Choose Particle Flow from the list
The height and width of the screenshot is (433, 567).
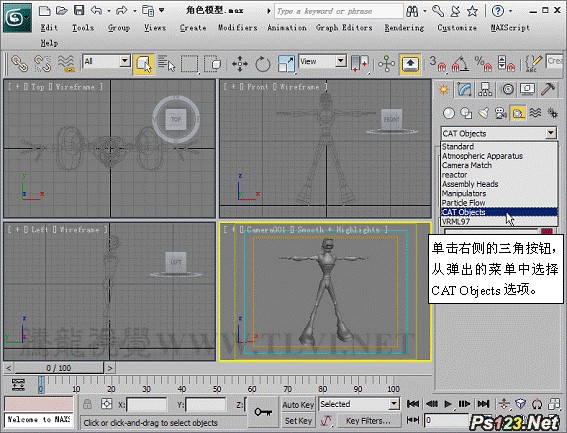pos(499,203)
